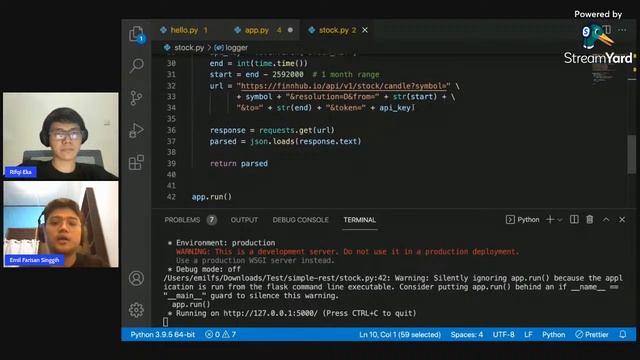Open the Extensions view
The height and width of the screenshot is (360, 640).
coord(136,162)
